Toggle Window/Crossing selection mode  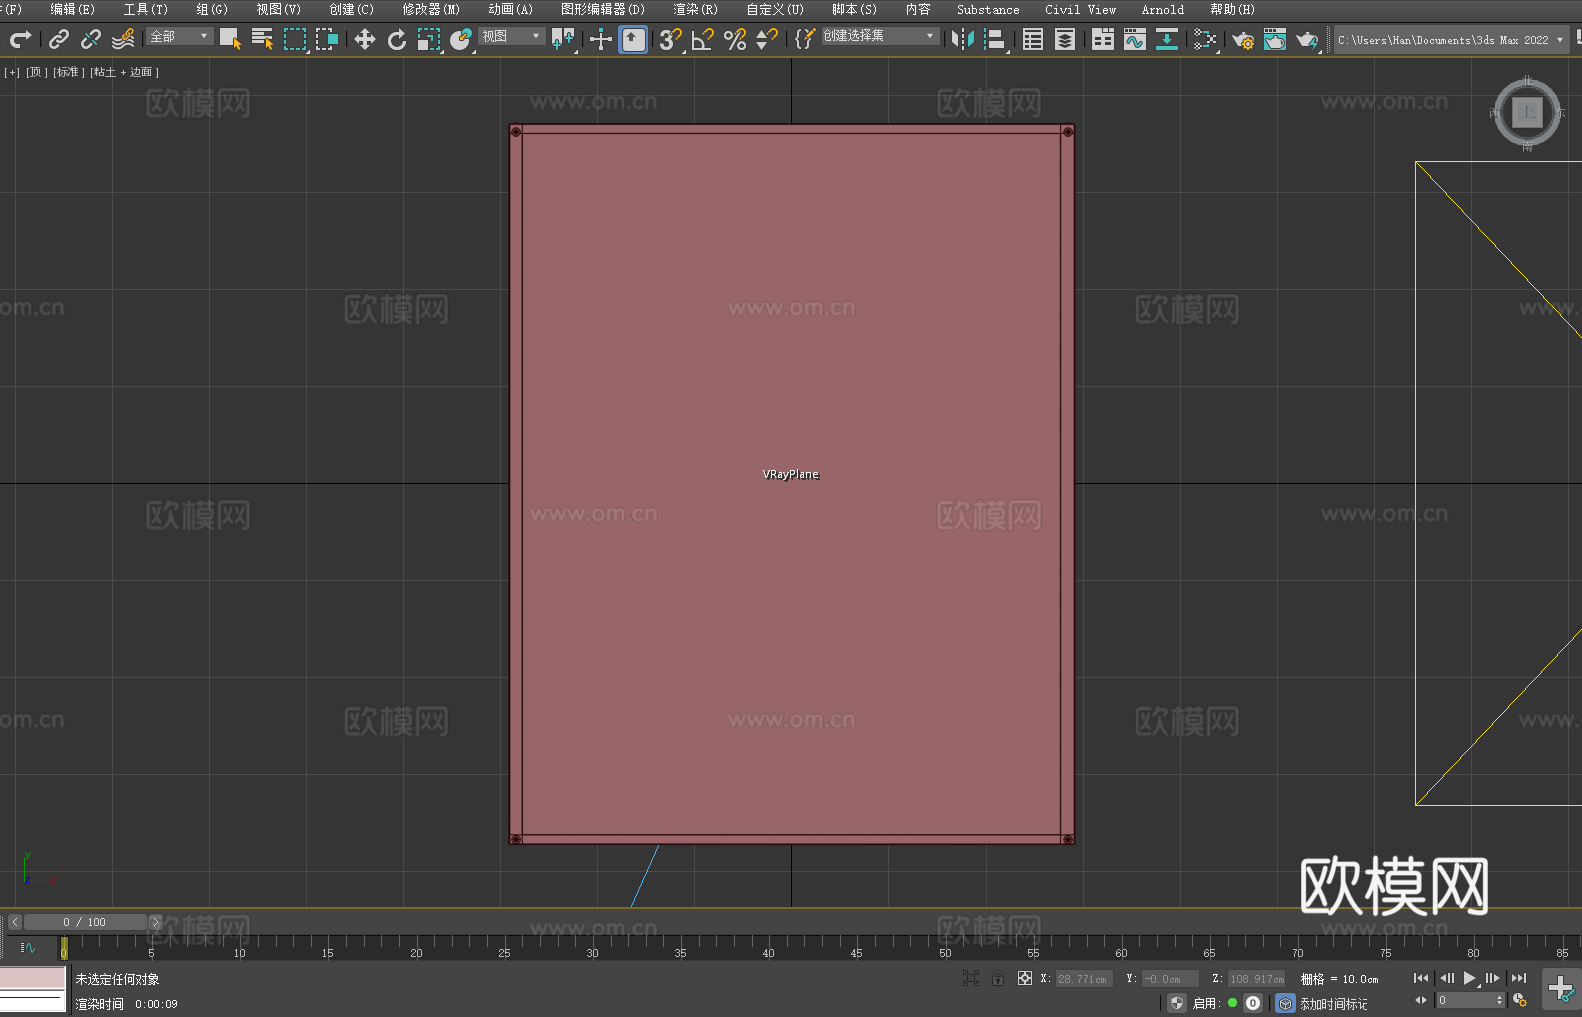pyautogui.click(x=326, y=39)
